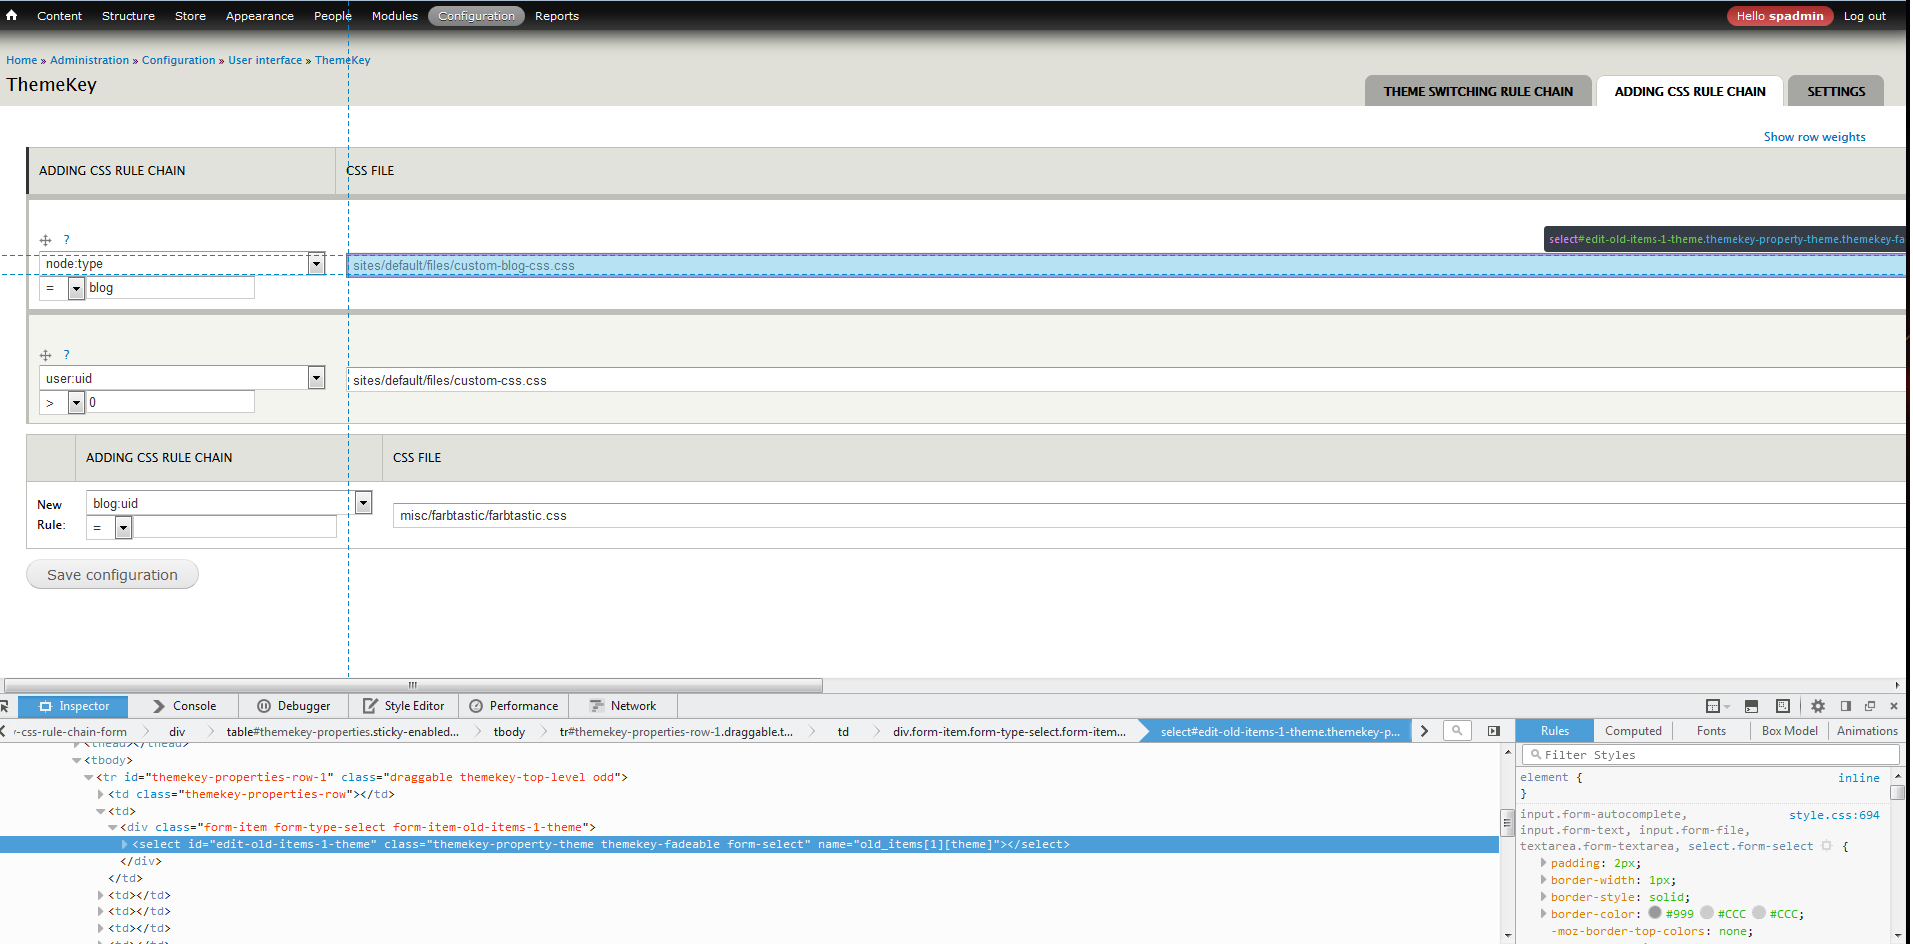1913x944 pixels.
Task: Collapse the themekey-properties-row-1 tr node
Action: pyautogui.click(x=89, y=777)
